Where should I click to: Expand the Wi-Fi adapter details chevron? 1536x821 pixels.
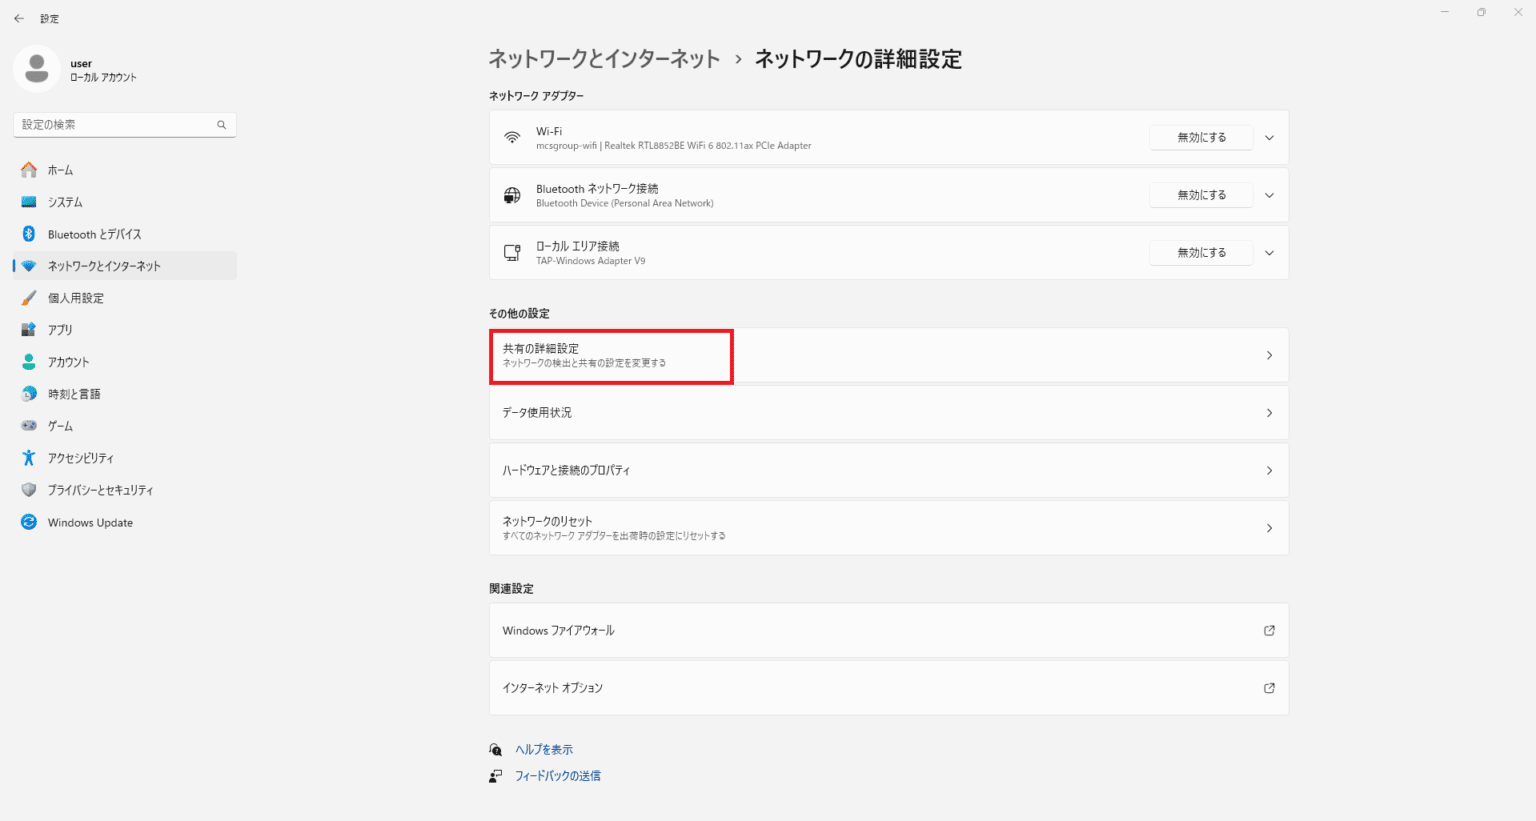(1269, 138)
